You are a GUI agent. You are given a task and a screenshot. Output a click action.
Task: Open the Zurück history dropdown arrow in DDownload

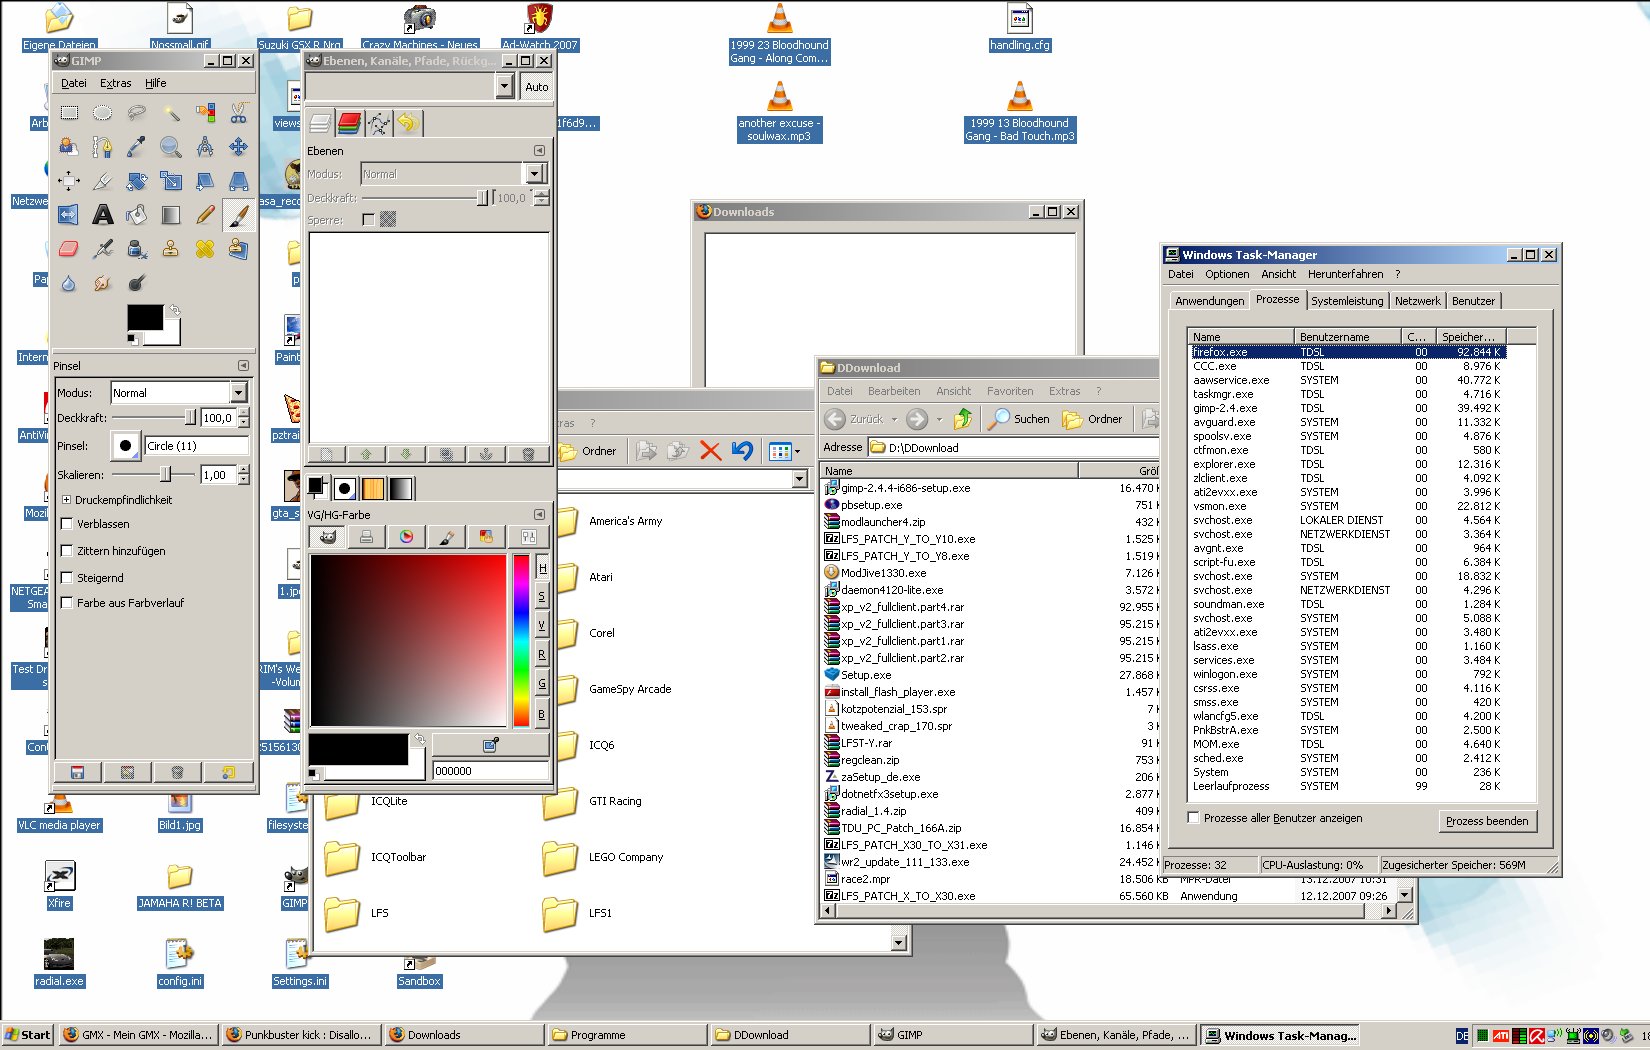pos(894,419)
